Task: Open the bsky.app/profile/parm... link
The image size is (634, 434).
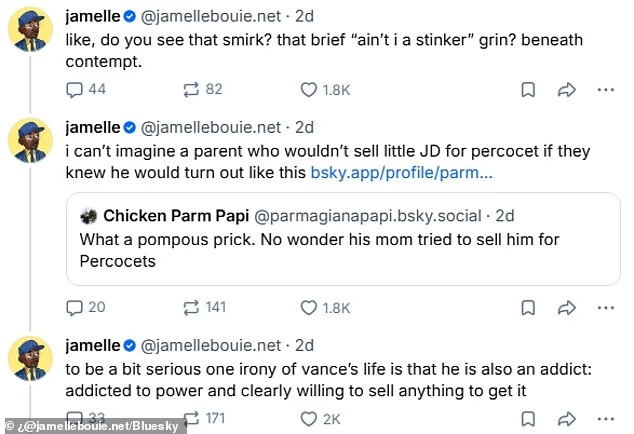Action: pyautogui.click(x=401, y=173)
